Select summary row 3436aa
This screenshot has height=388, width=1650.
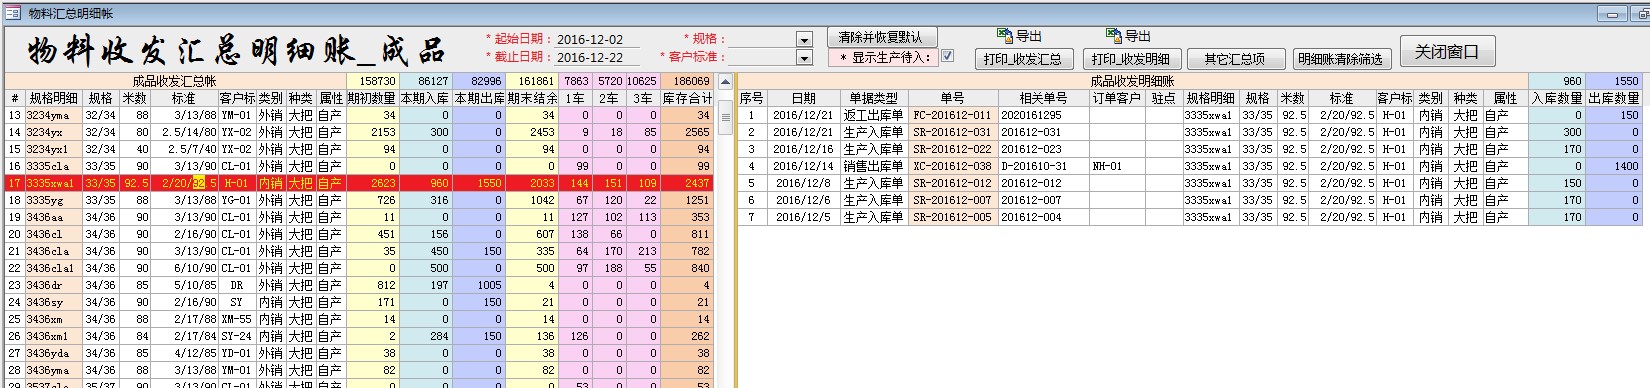click(359, 217)
